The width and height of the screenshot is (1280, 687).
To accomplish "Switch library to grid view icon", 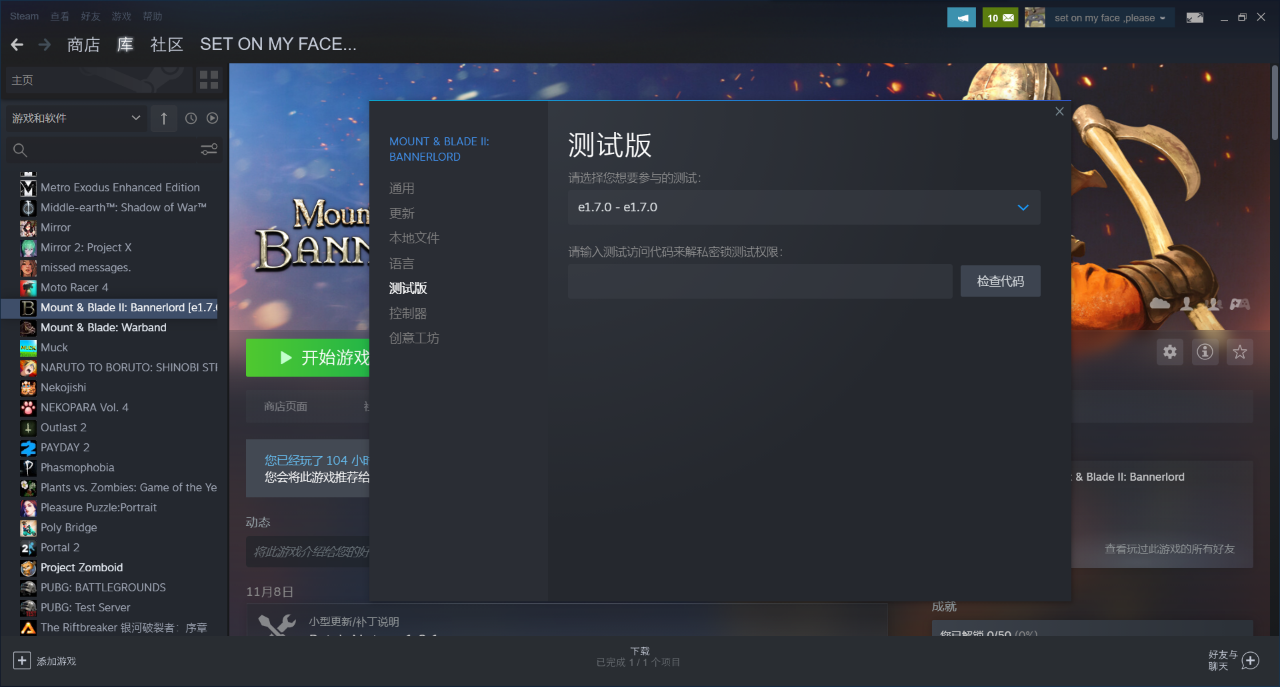I will [209, 79].
